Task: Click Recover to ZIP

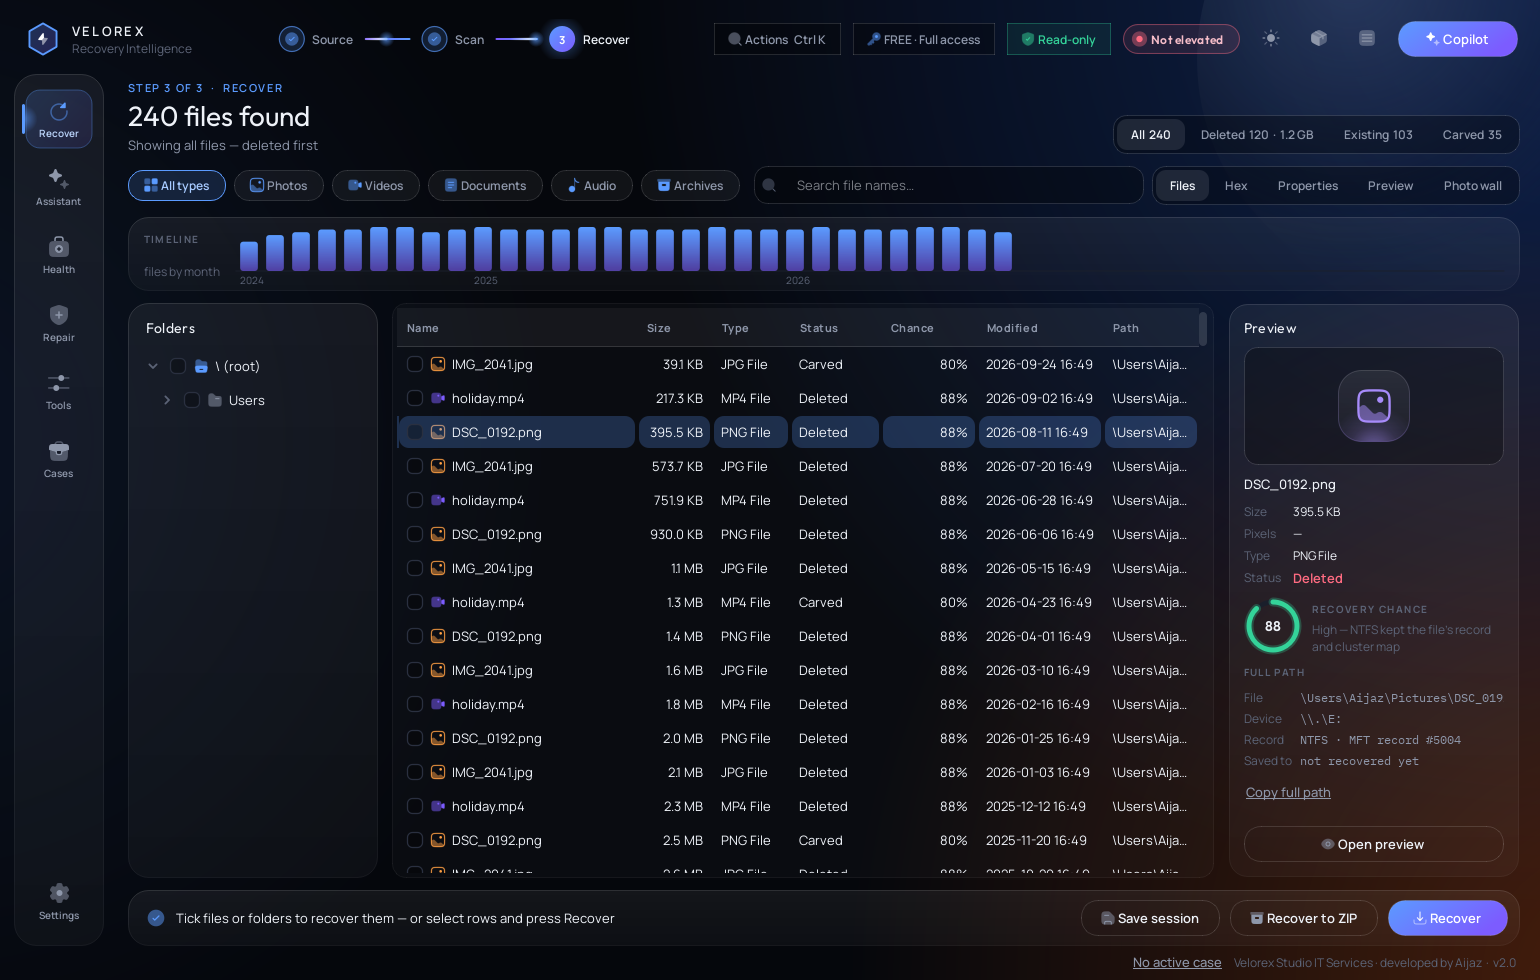Action: pos(1304,918)
